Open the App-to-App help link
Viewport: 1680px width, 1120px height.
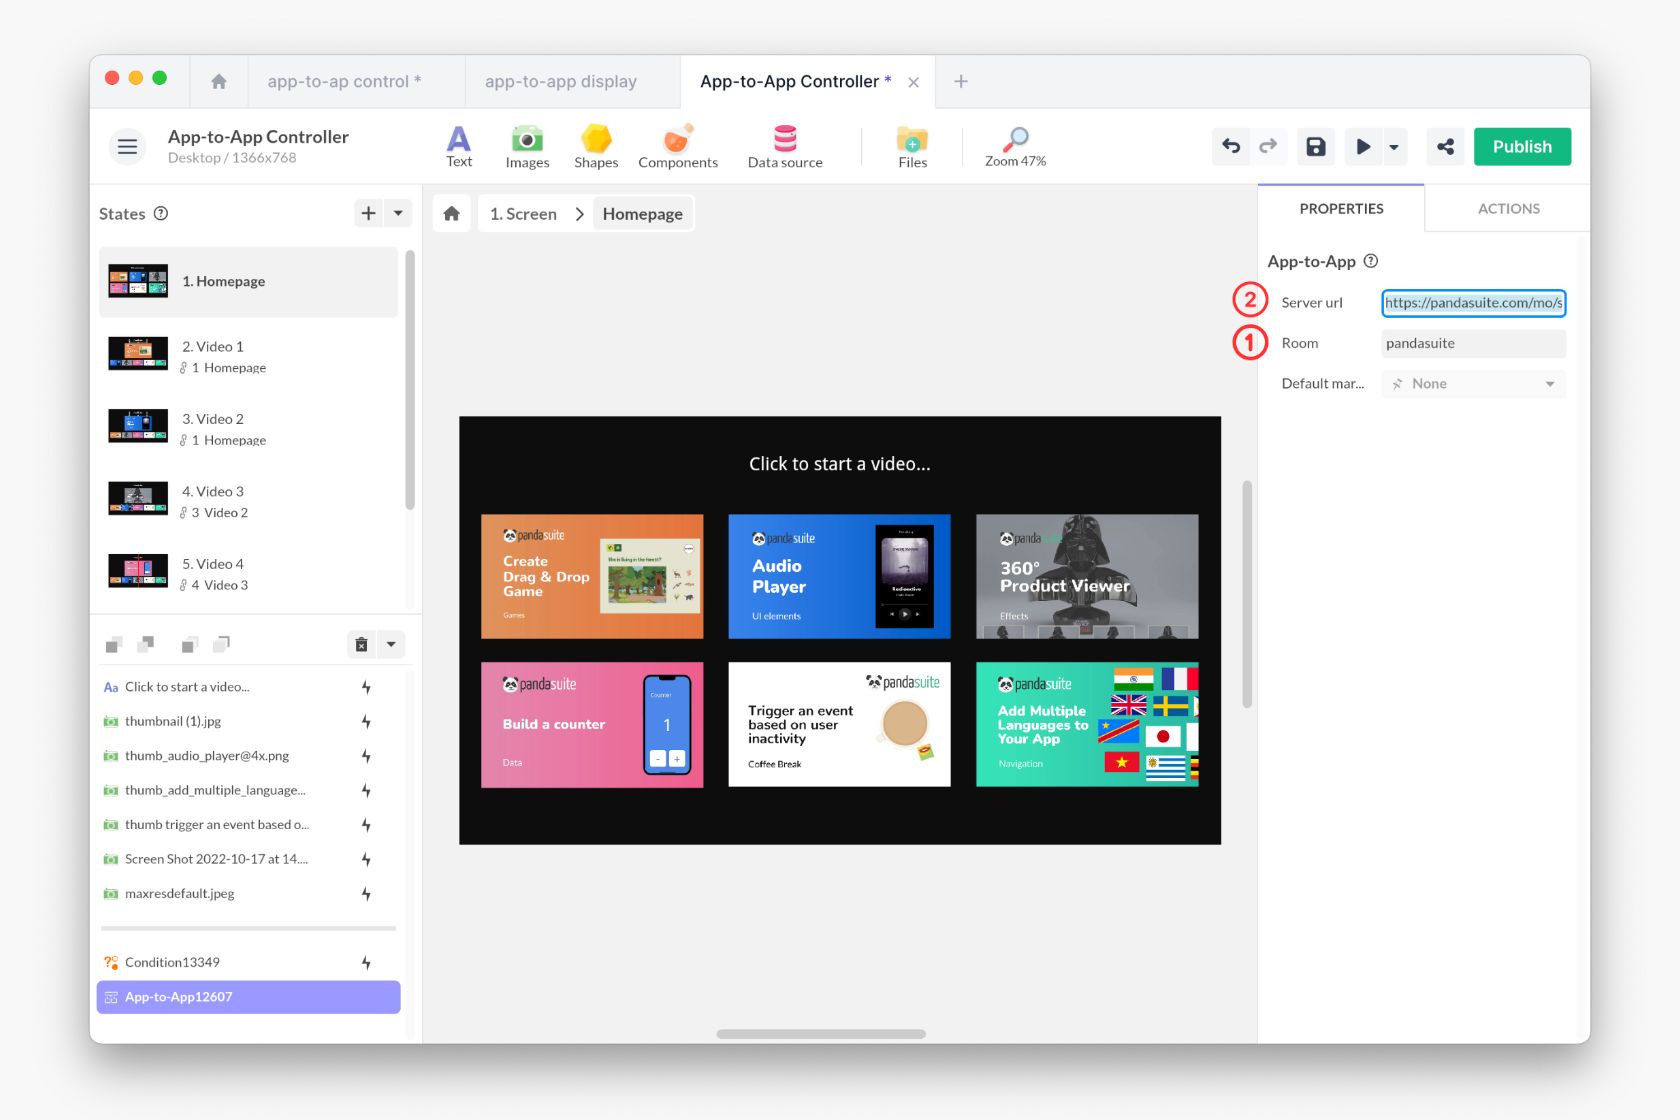point(1370,261)
